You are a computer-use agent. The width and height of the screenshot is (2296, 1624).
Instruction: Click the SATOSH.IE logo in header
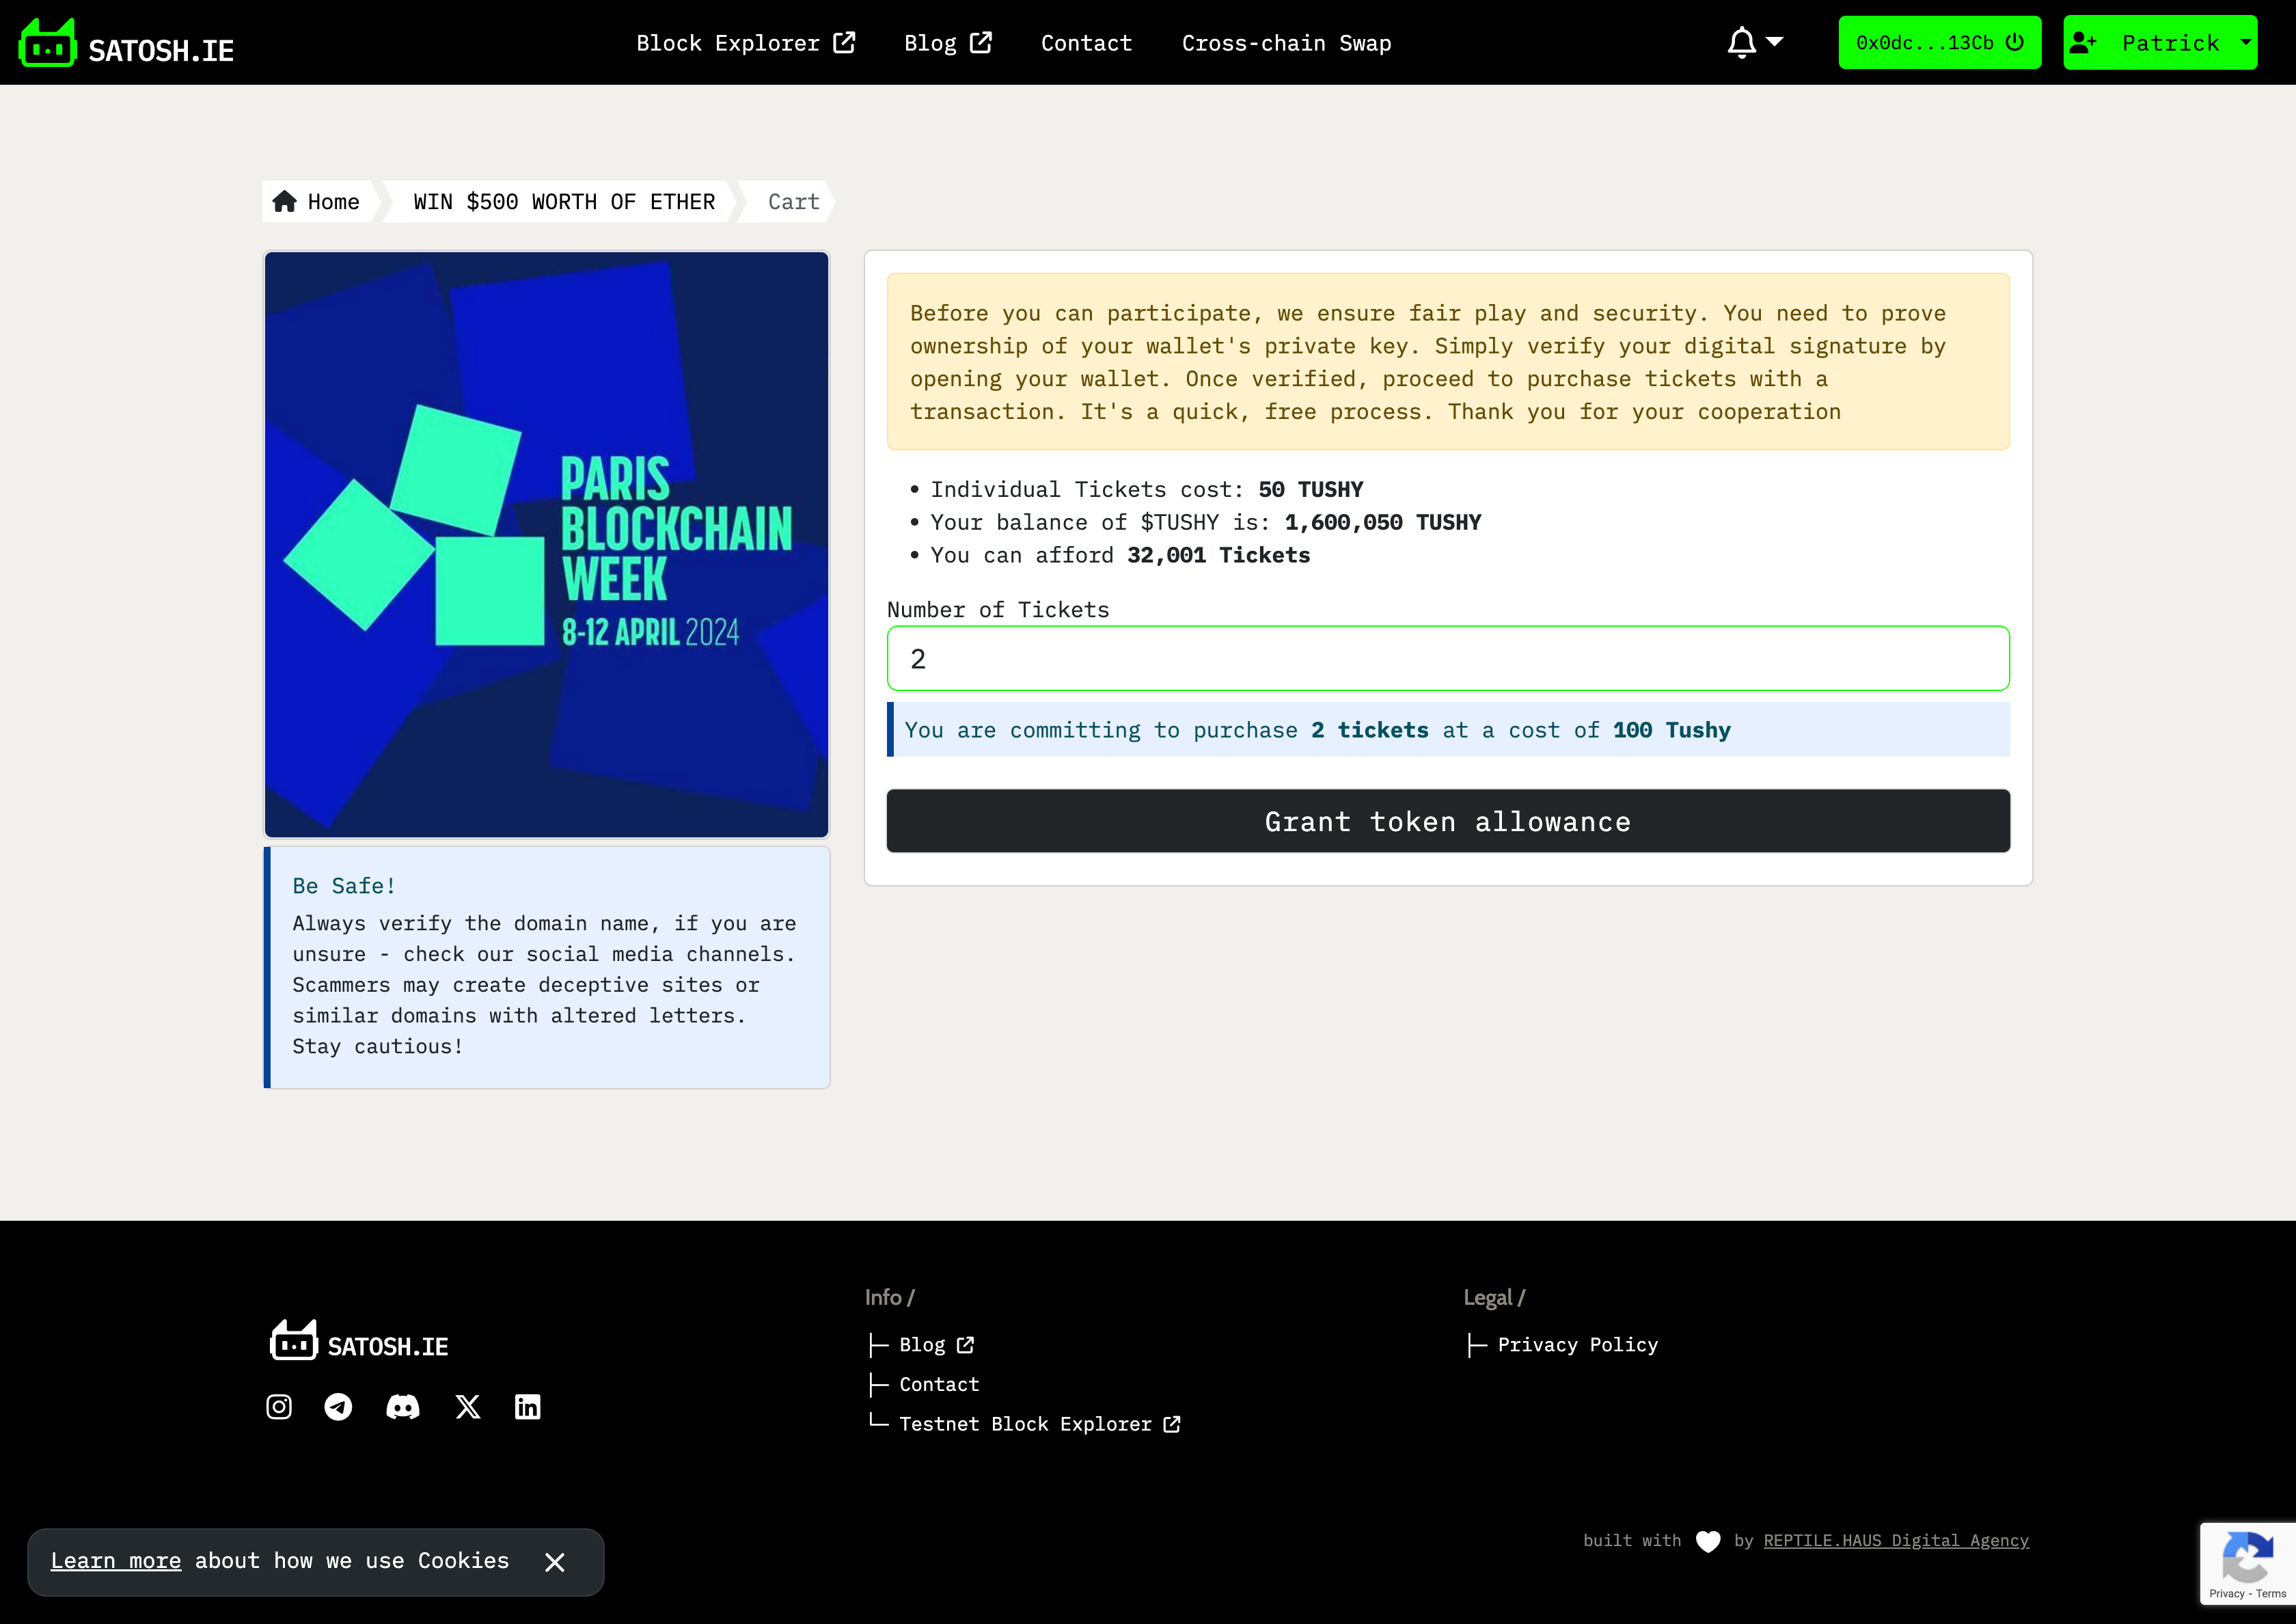tap(126, 43)
